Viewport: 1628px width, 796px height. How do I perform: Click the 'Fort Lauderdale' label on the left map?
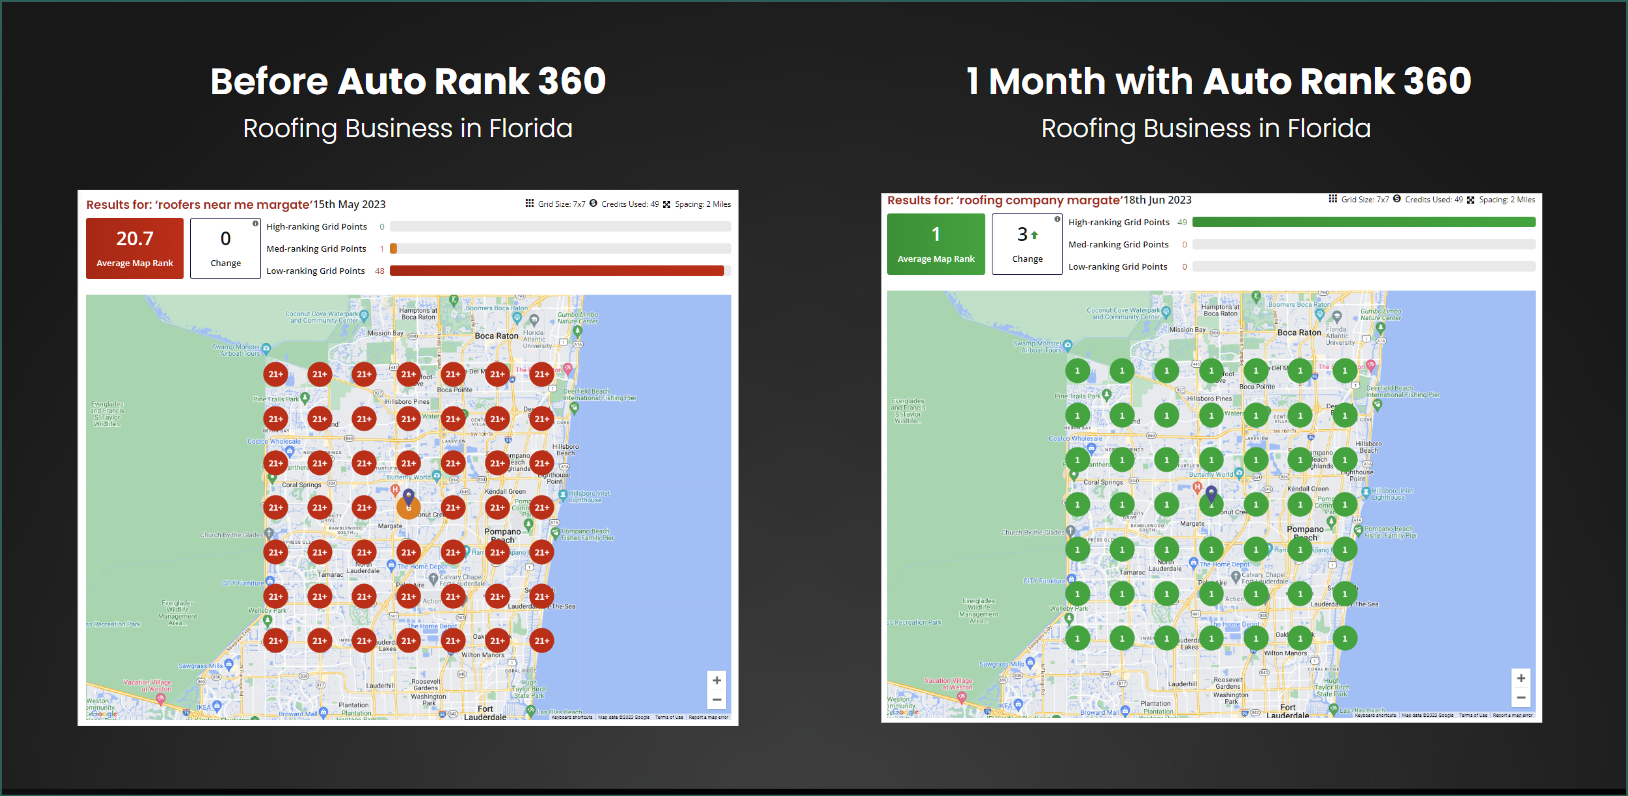pos(485,713)
